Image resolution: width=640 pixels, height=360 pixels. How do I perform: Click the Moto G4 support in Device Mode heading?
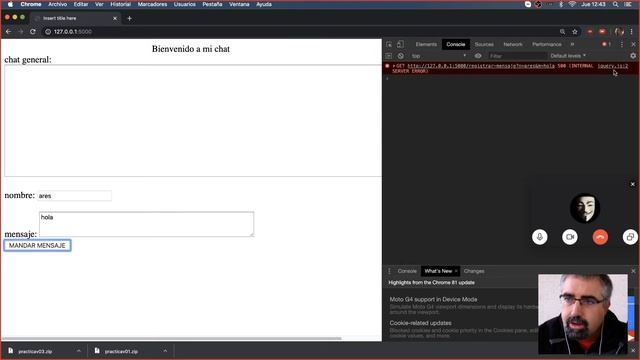tap(433, 299)
